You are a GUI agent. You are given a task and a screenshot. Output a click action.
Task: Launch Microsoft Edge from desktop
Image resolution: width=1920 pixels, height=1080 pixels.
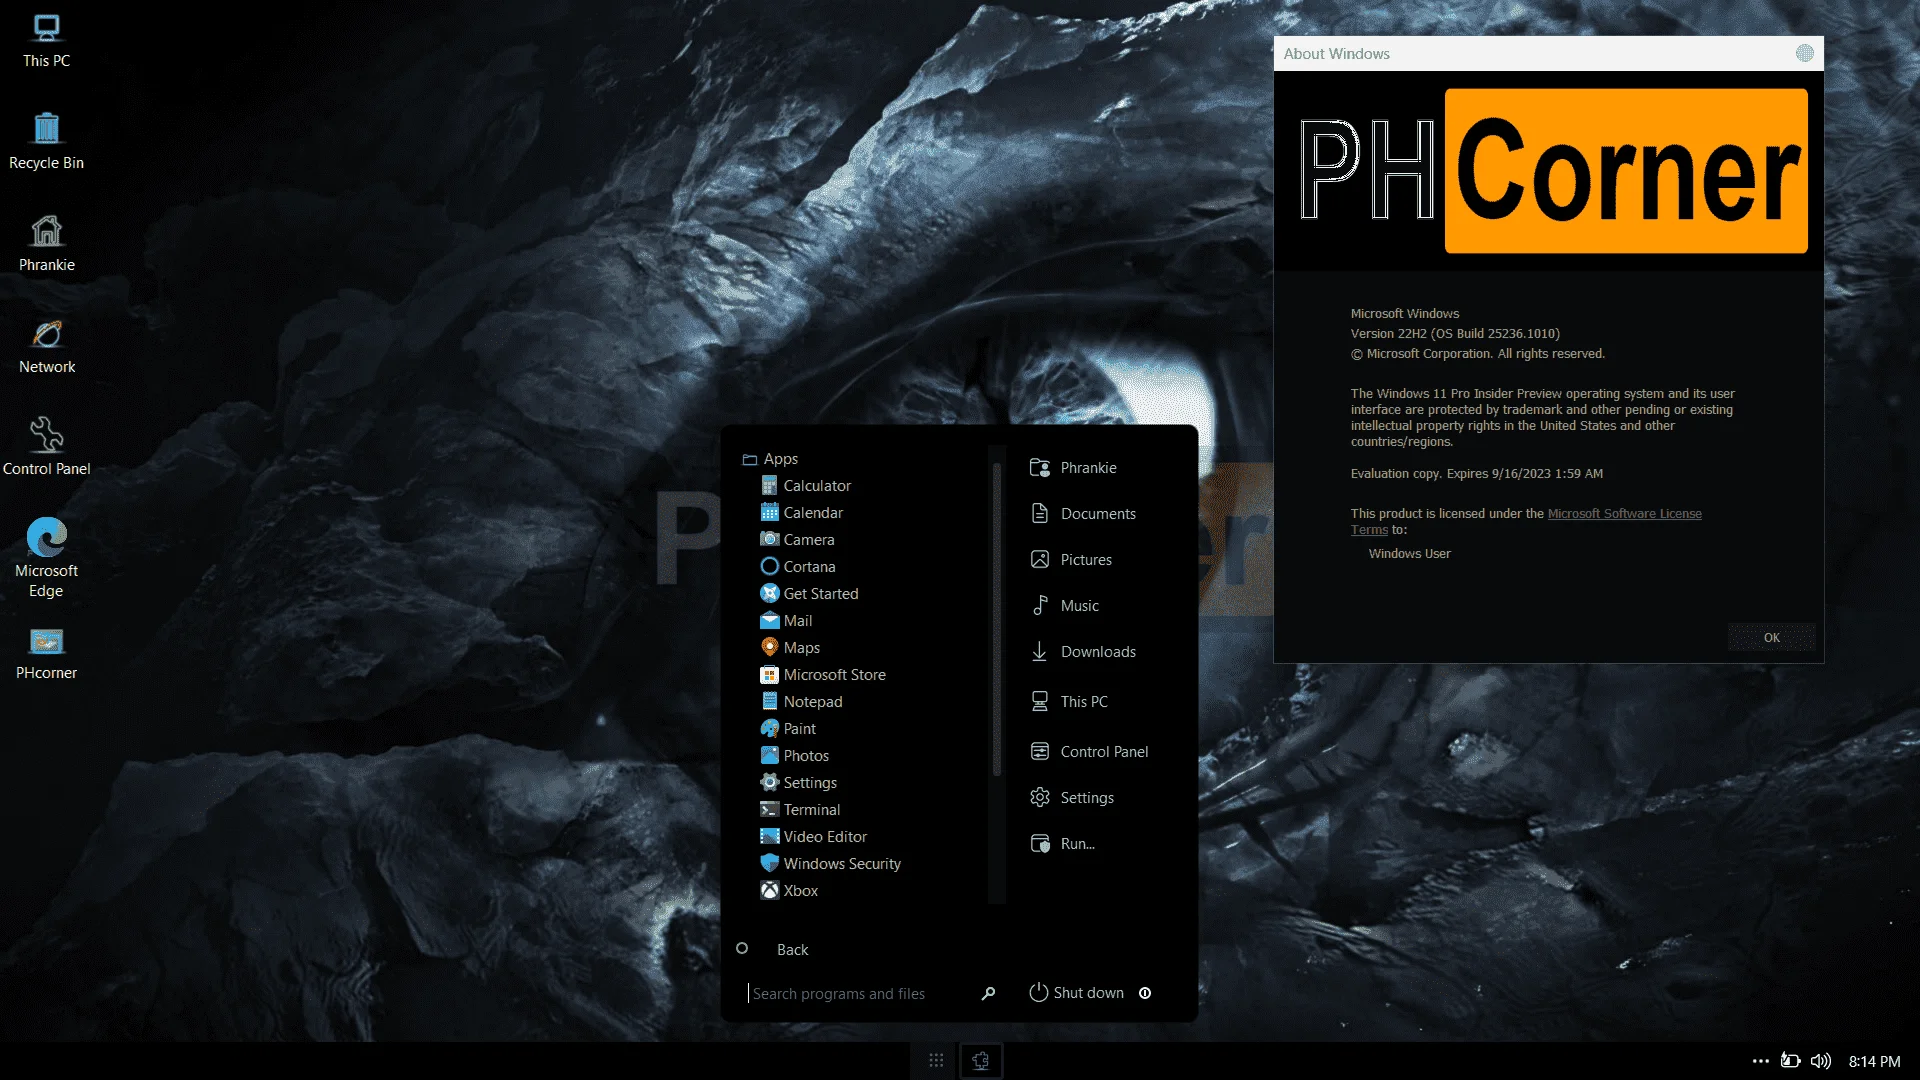point(46,558)
